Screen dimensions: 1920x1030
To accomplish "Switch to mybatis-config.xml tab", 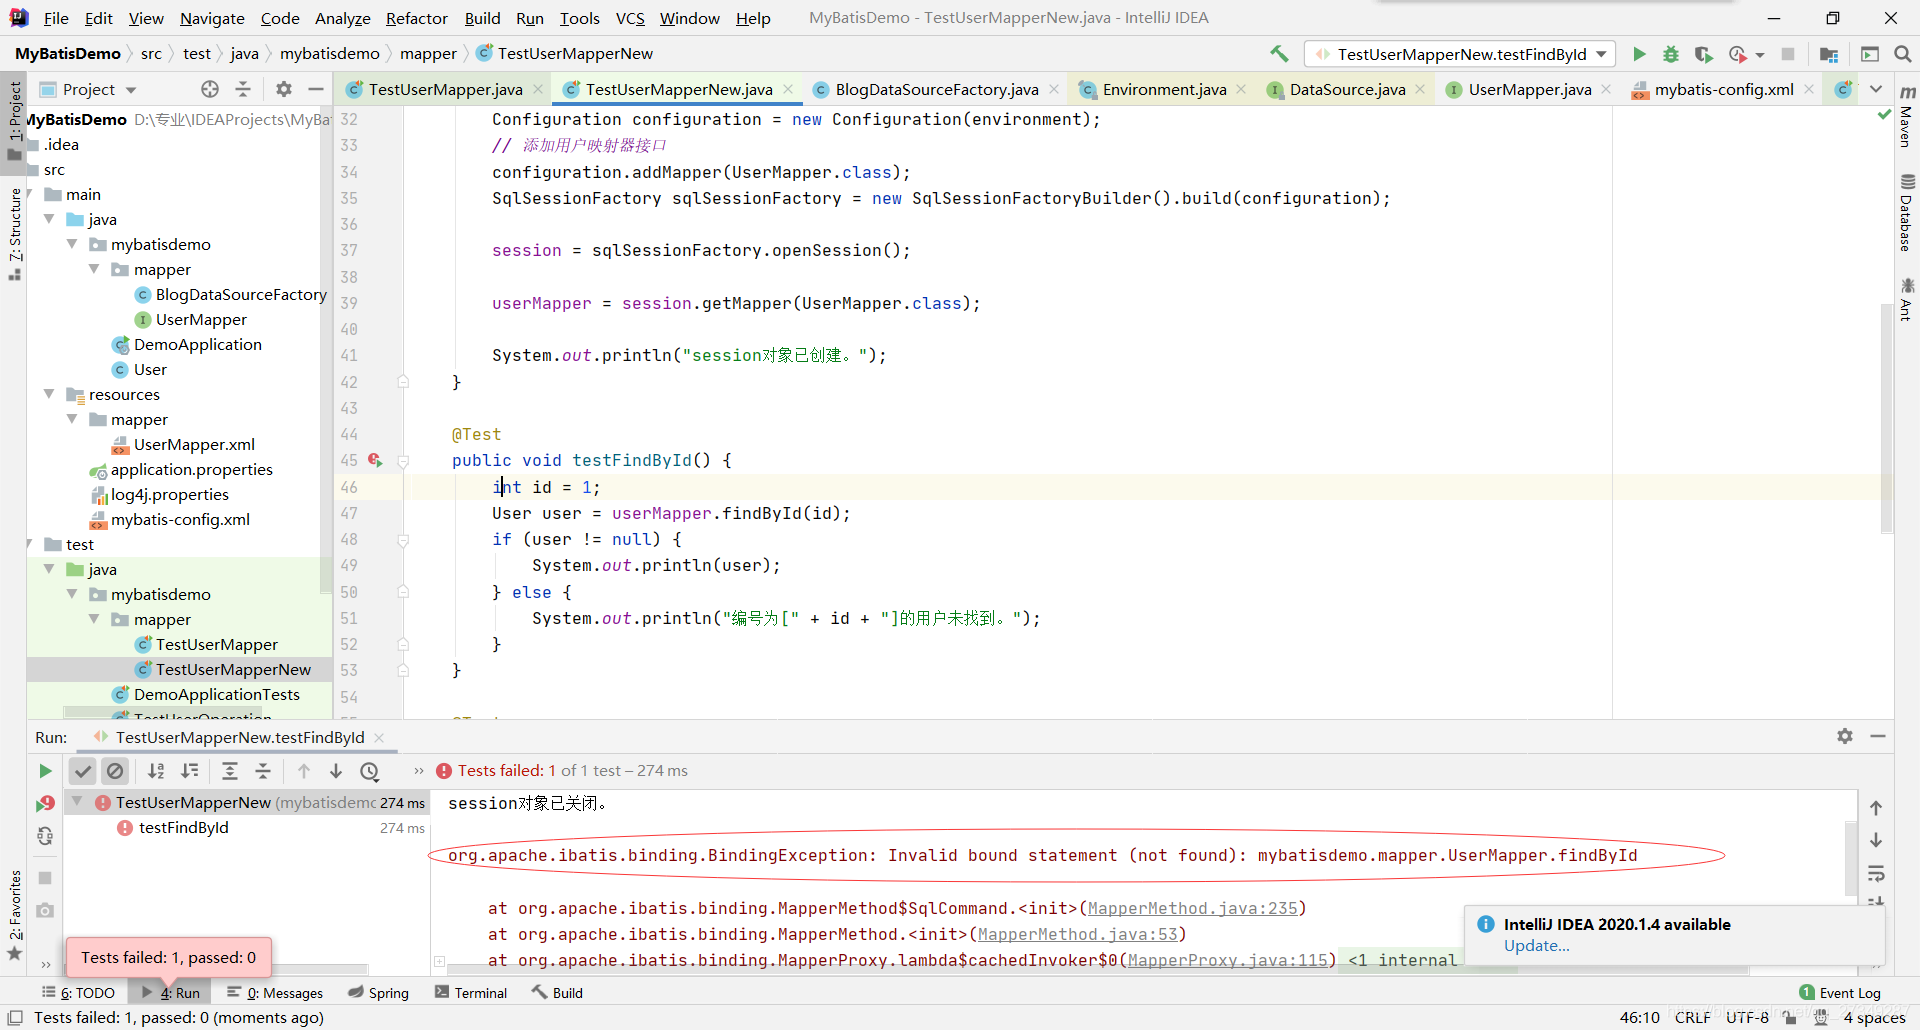I will click(x=1722, y=89).
